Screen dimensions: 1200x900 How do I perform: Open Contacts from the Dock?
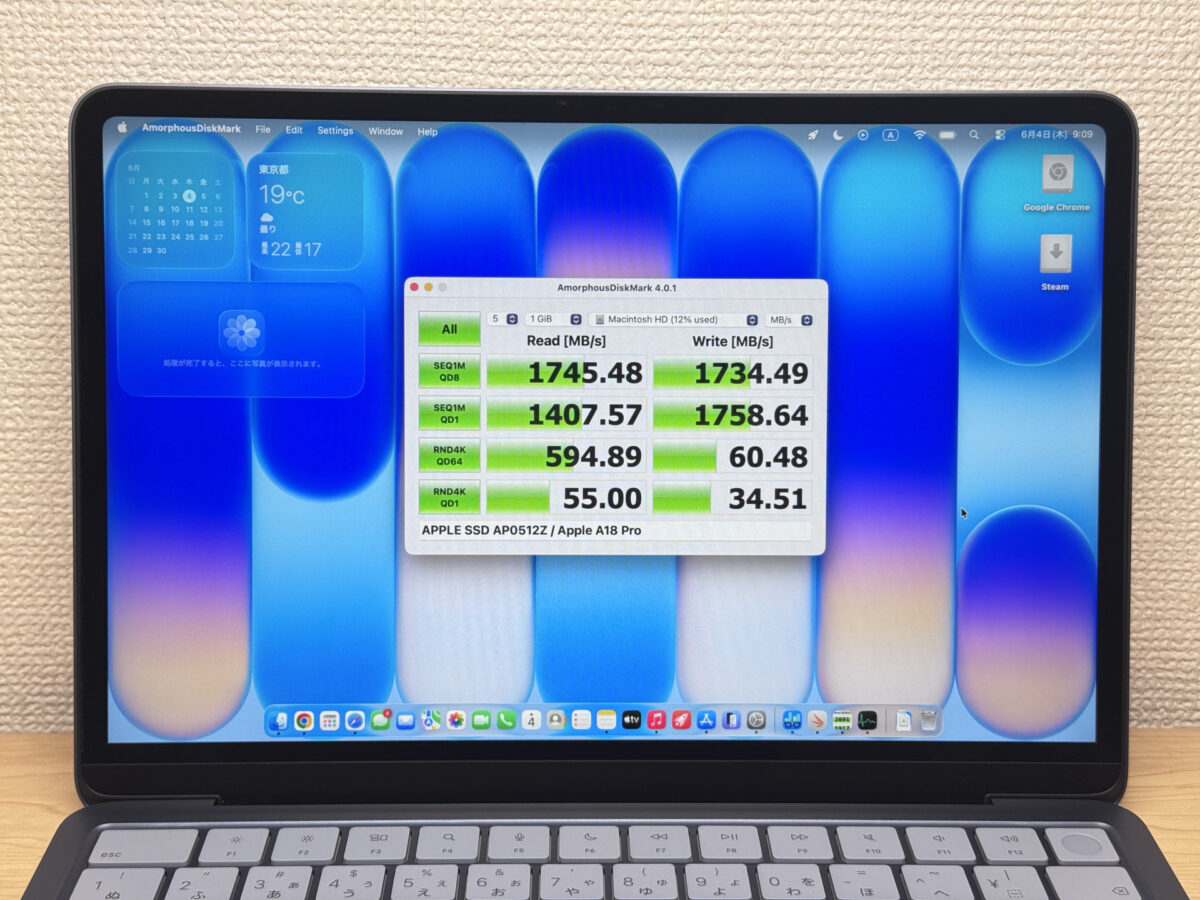(x=556, y=720)
